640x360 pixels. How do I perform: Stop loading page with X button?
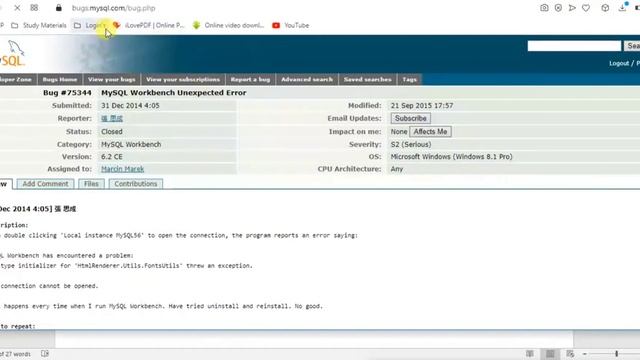pos(17,8)
